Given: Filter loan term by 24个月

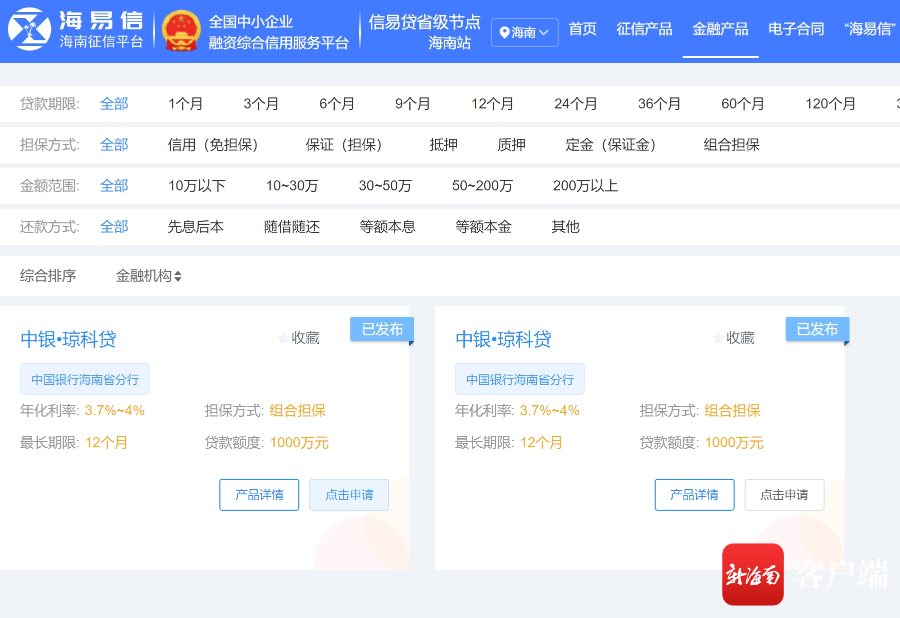Looking at the screenshot, I should coord(576,104).
